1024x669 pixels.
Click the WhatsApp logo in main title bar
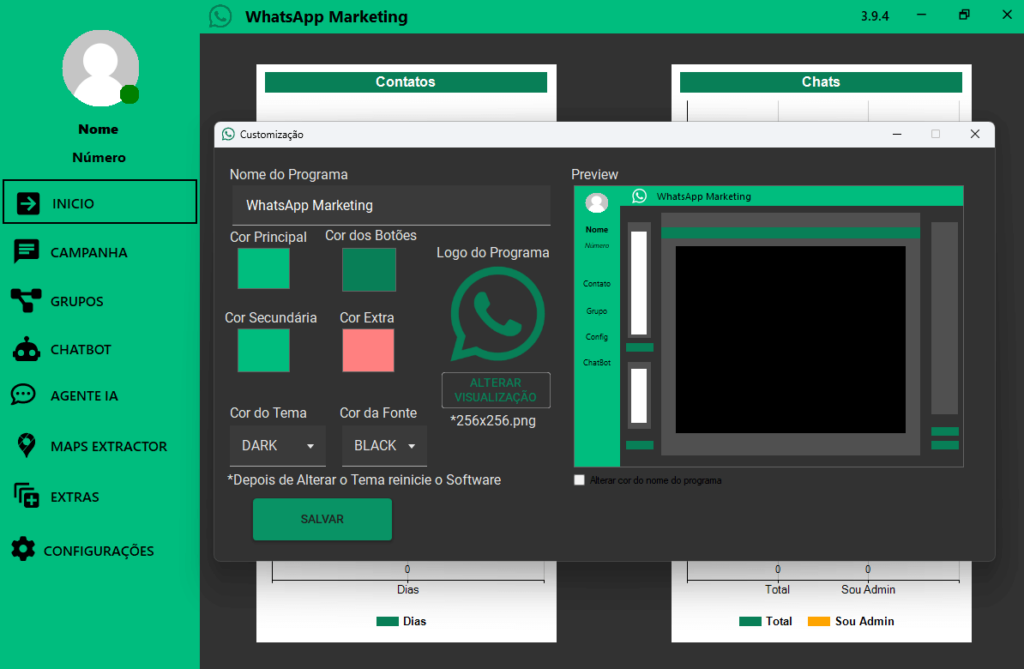(x=221, y=16)
